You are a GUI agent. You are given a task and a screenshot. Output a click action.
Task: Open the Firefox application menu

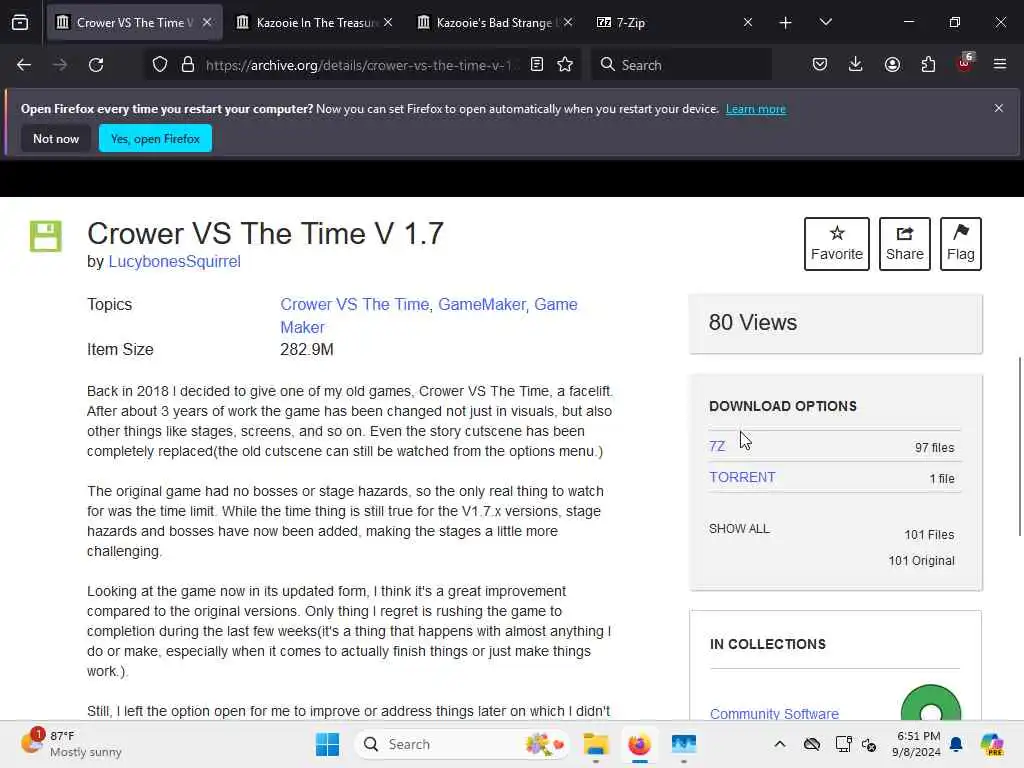click(1000, 65)
